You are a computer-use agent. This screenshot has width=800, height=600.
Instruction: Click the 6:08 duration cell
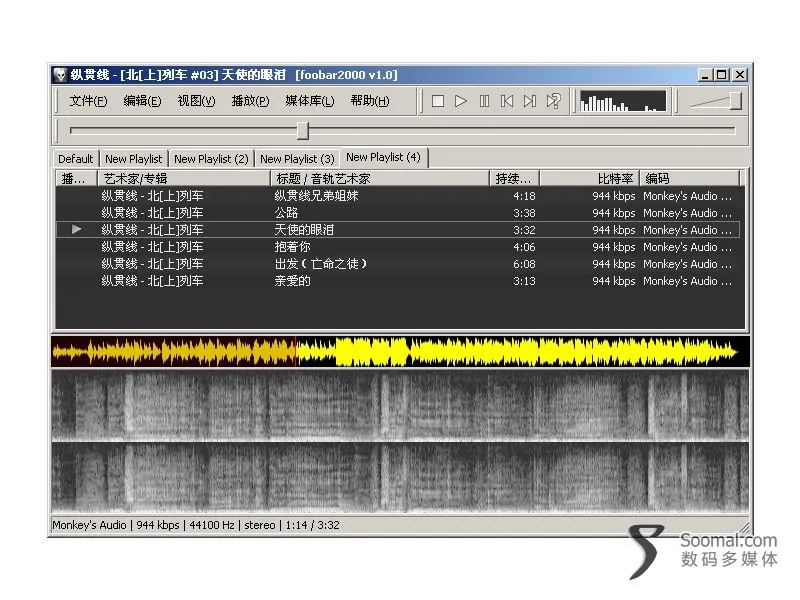tap(524, 264)
